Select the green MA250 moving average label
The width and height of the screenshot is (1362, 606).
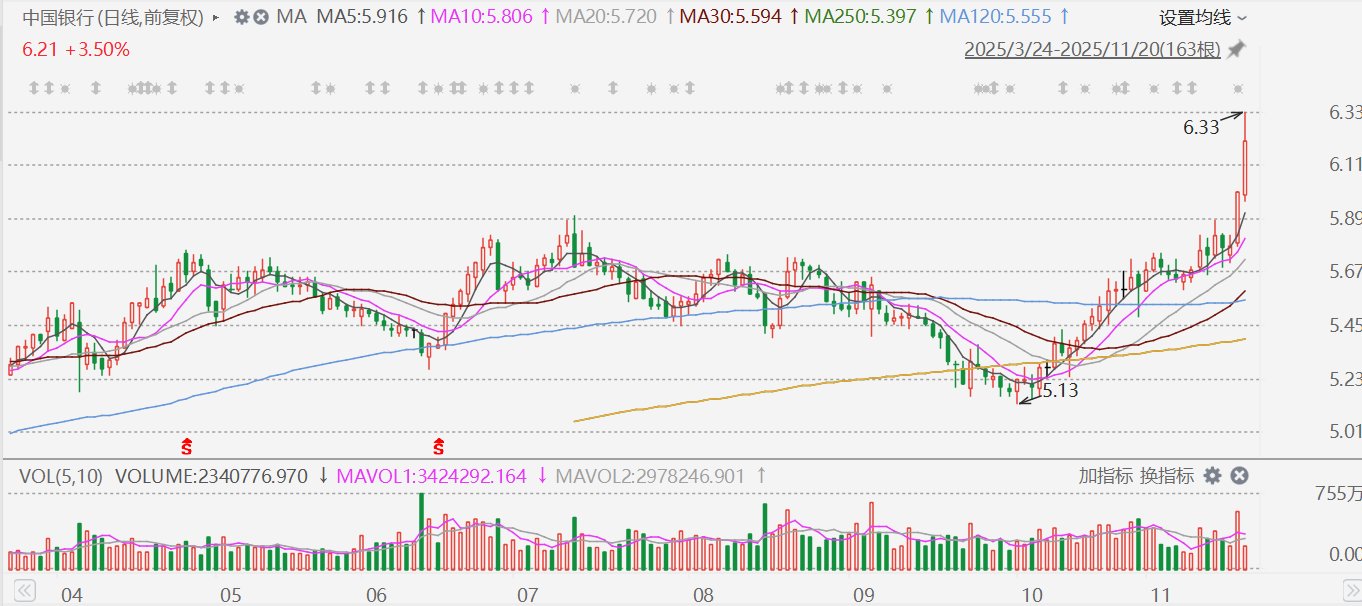[860, 17]
